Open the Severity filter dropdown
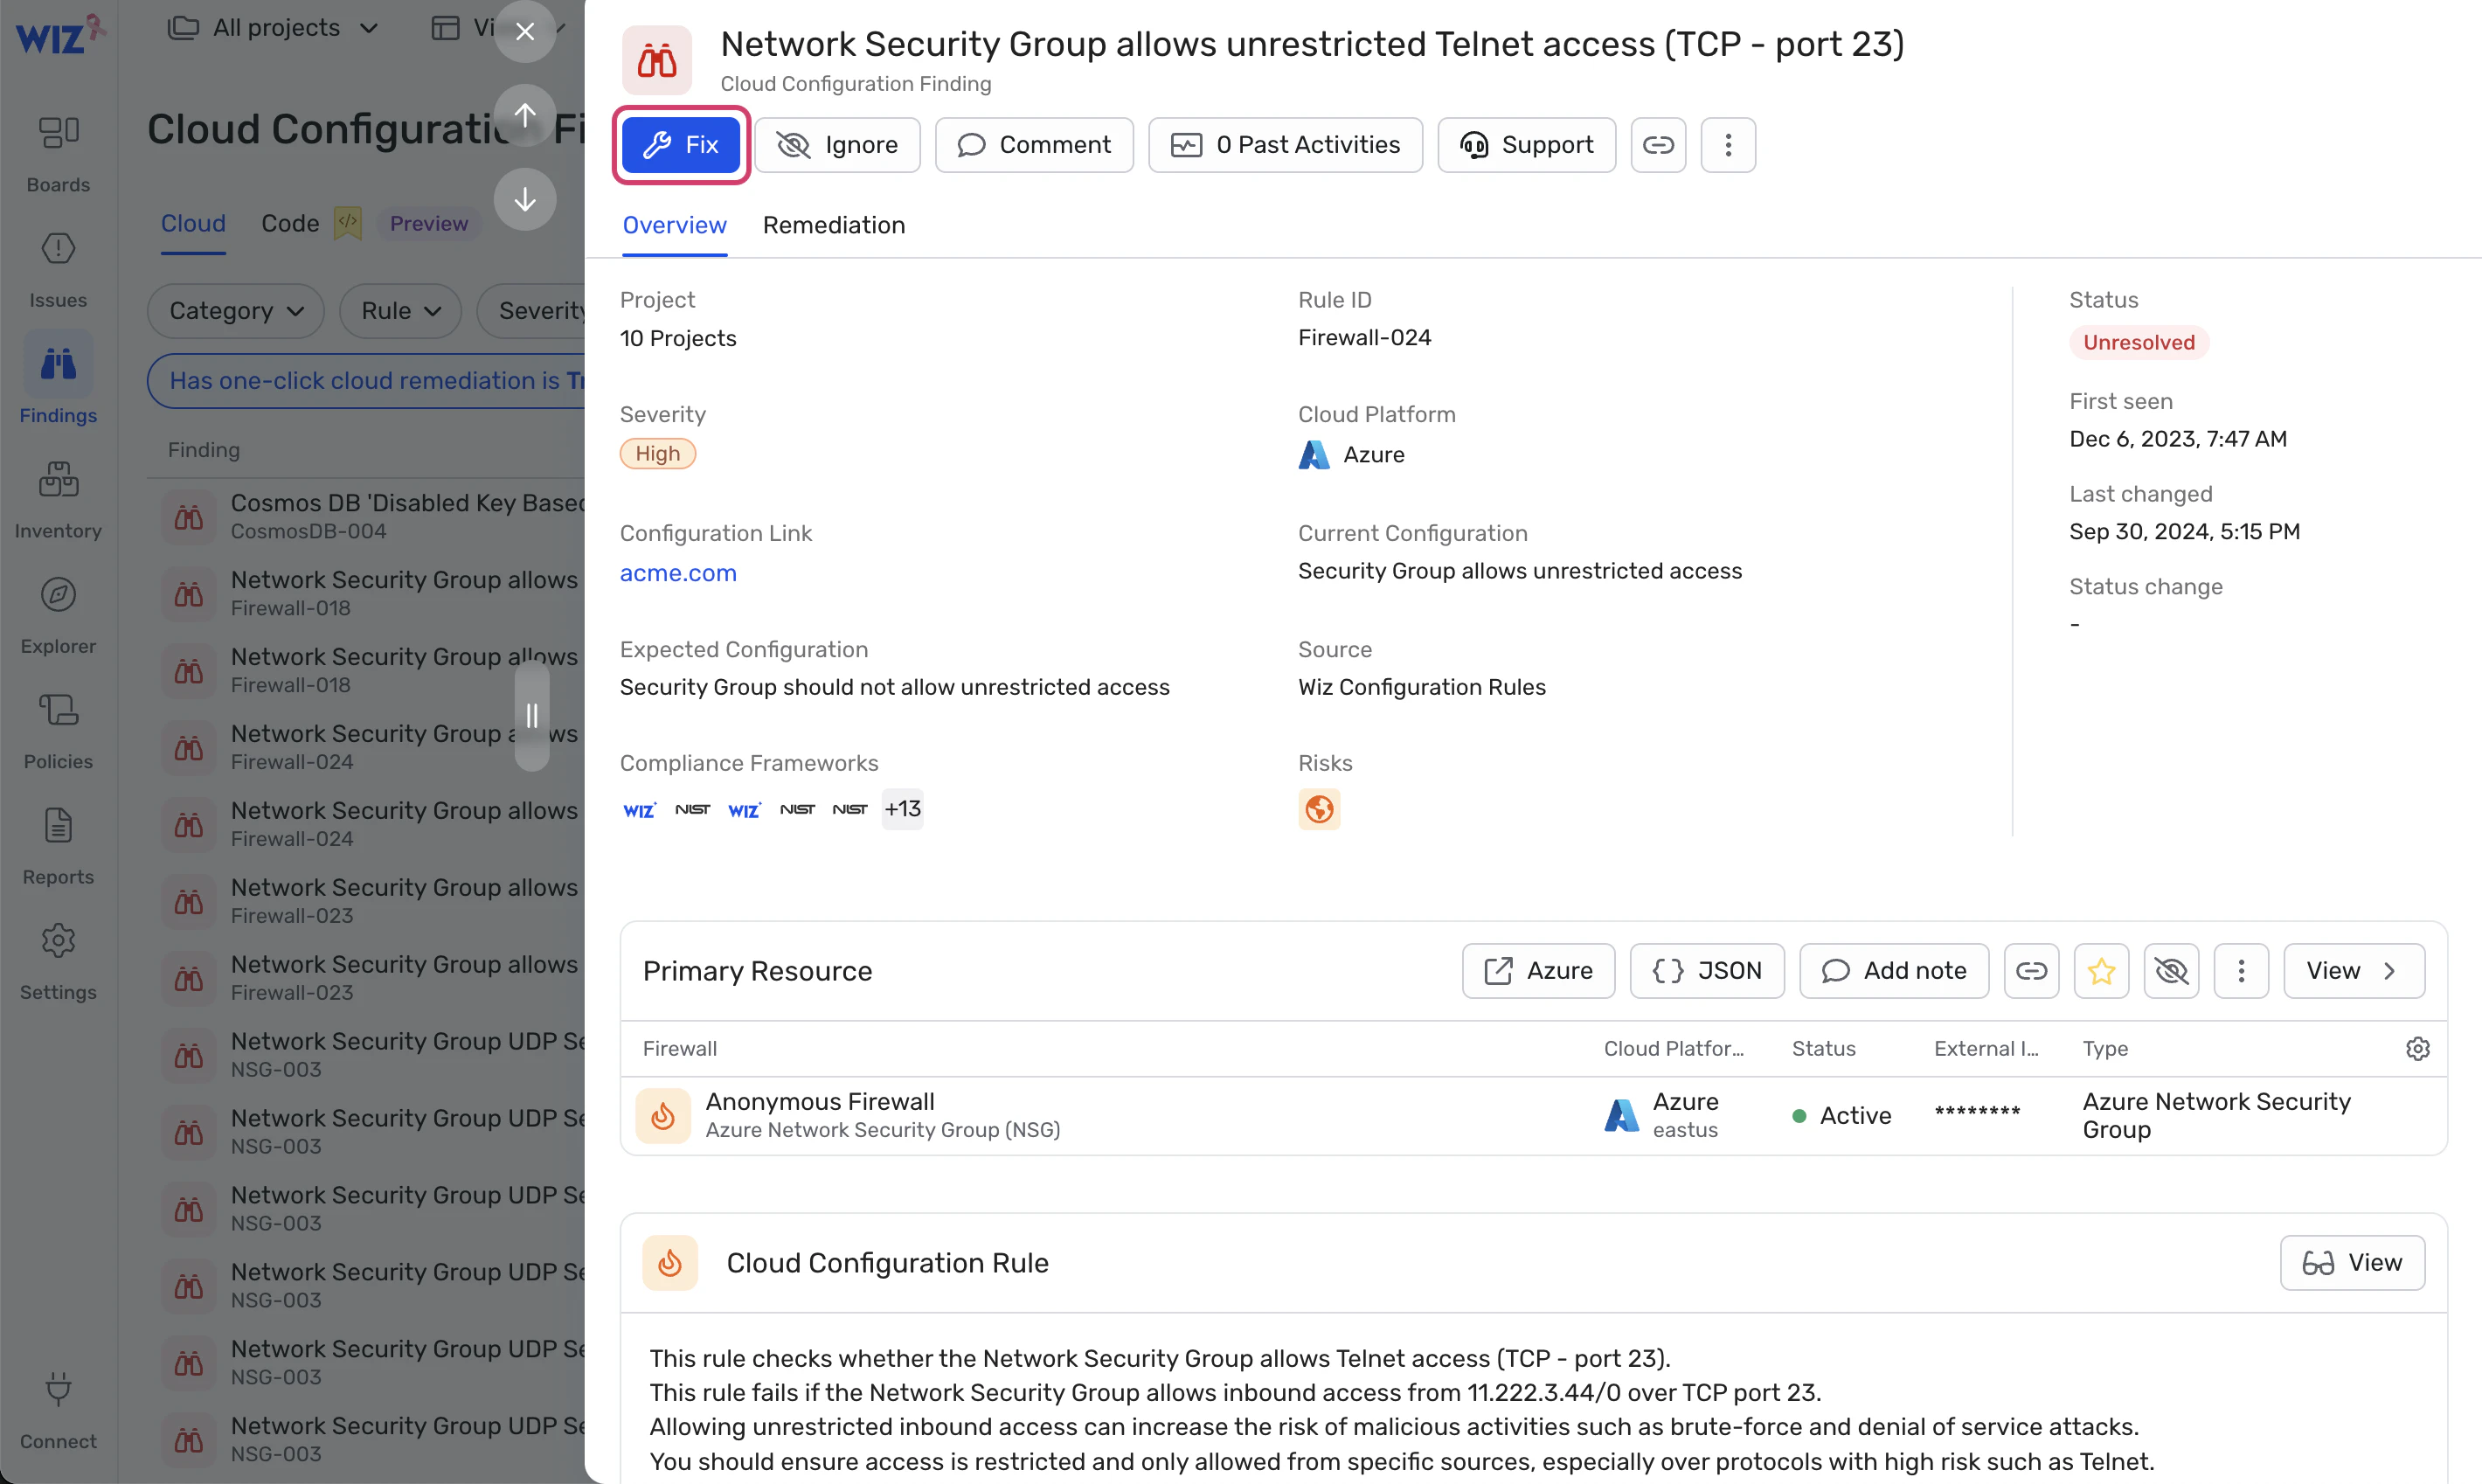The image size is (2482, 1484). [532, 311]
